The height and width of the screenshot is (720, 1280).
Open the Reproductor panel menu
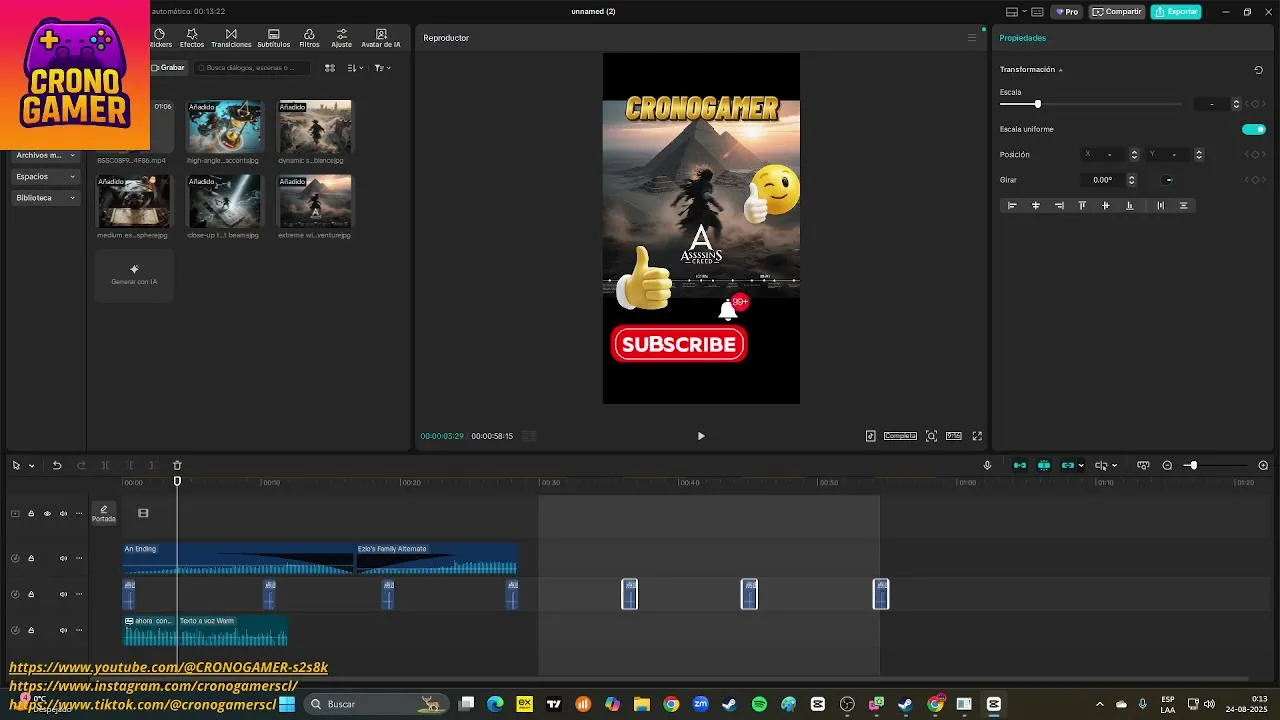[971, 38]
